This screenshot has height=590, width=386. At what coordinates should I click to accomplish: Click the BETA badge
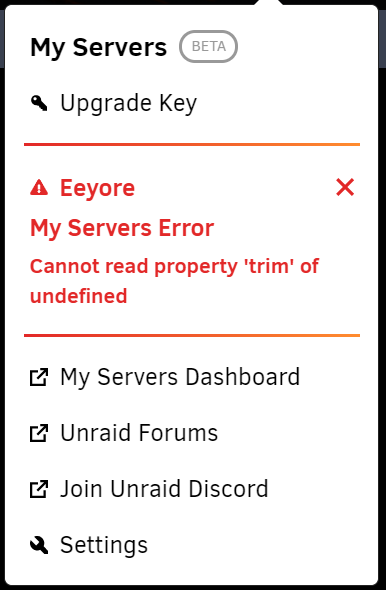point(208,47)
